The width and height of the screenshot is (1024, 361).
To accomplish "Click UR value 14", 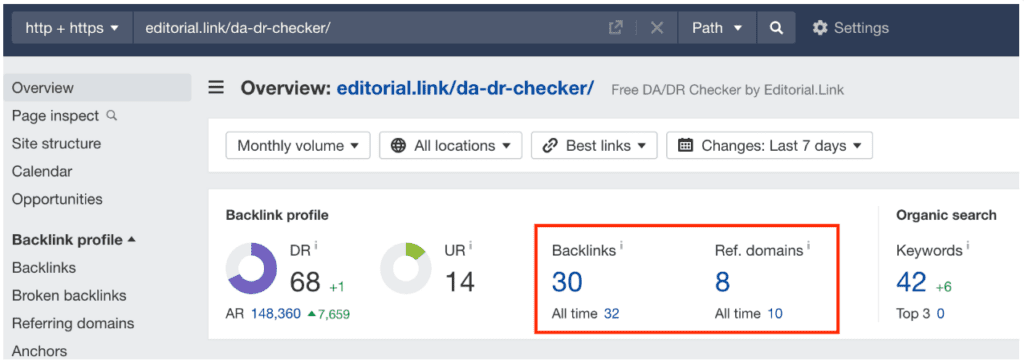I will (x=460, y=282).
